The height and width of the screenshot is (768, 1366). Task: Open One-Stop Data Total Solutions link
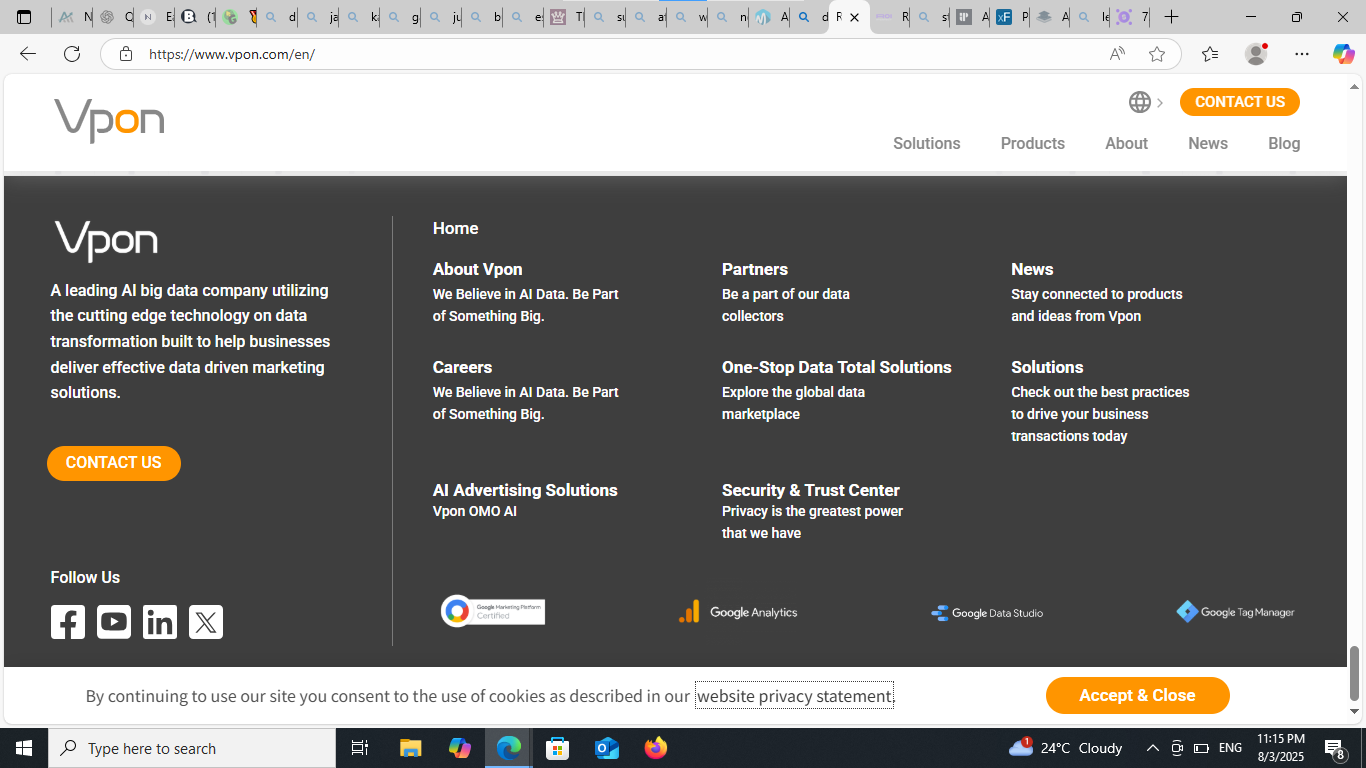tap(837, 367)
